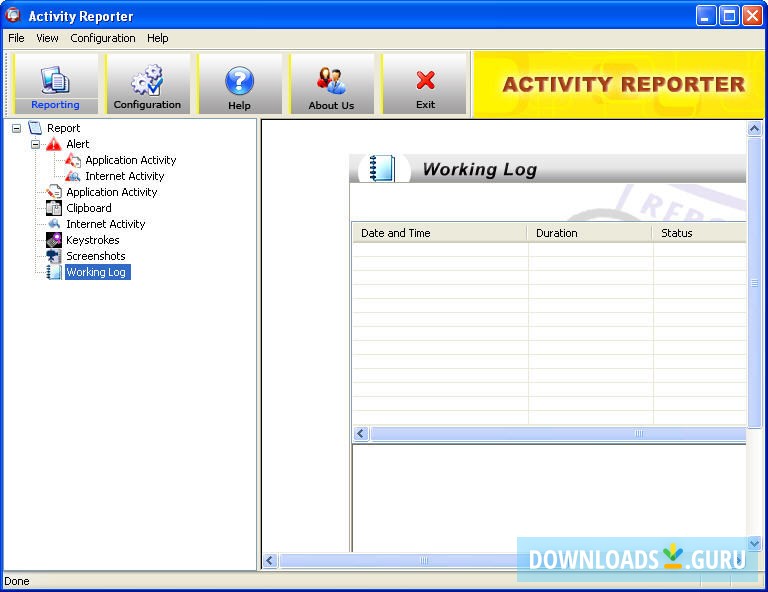
Task: Collapse the Alert tree node
Action: (35, 144)
